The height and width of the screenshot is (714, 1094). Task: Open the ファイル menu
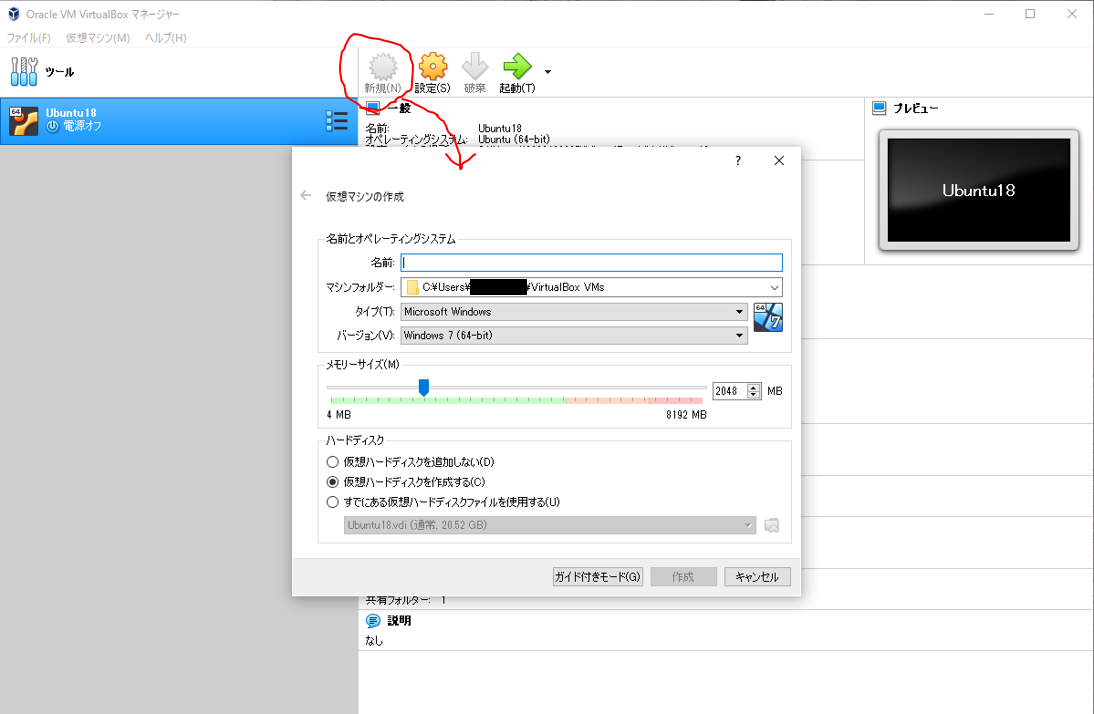click(x=30, y=38)
